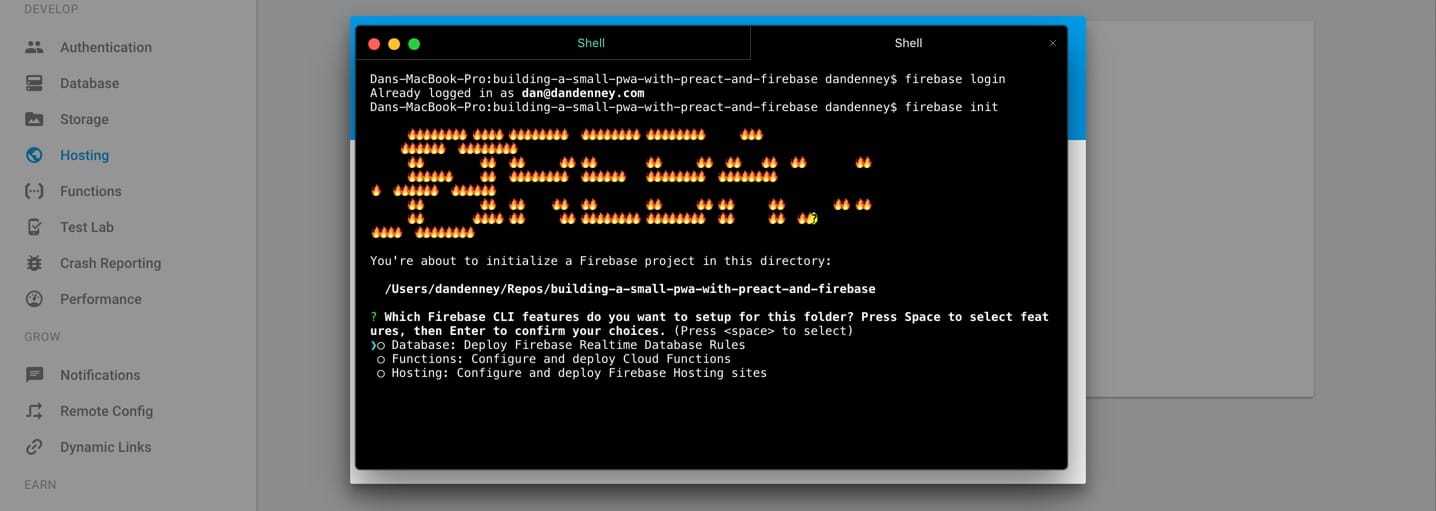The image size is (1436, 511).
Task: Click the 'firebase init' command text
Action: [951, 107]
